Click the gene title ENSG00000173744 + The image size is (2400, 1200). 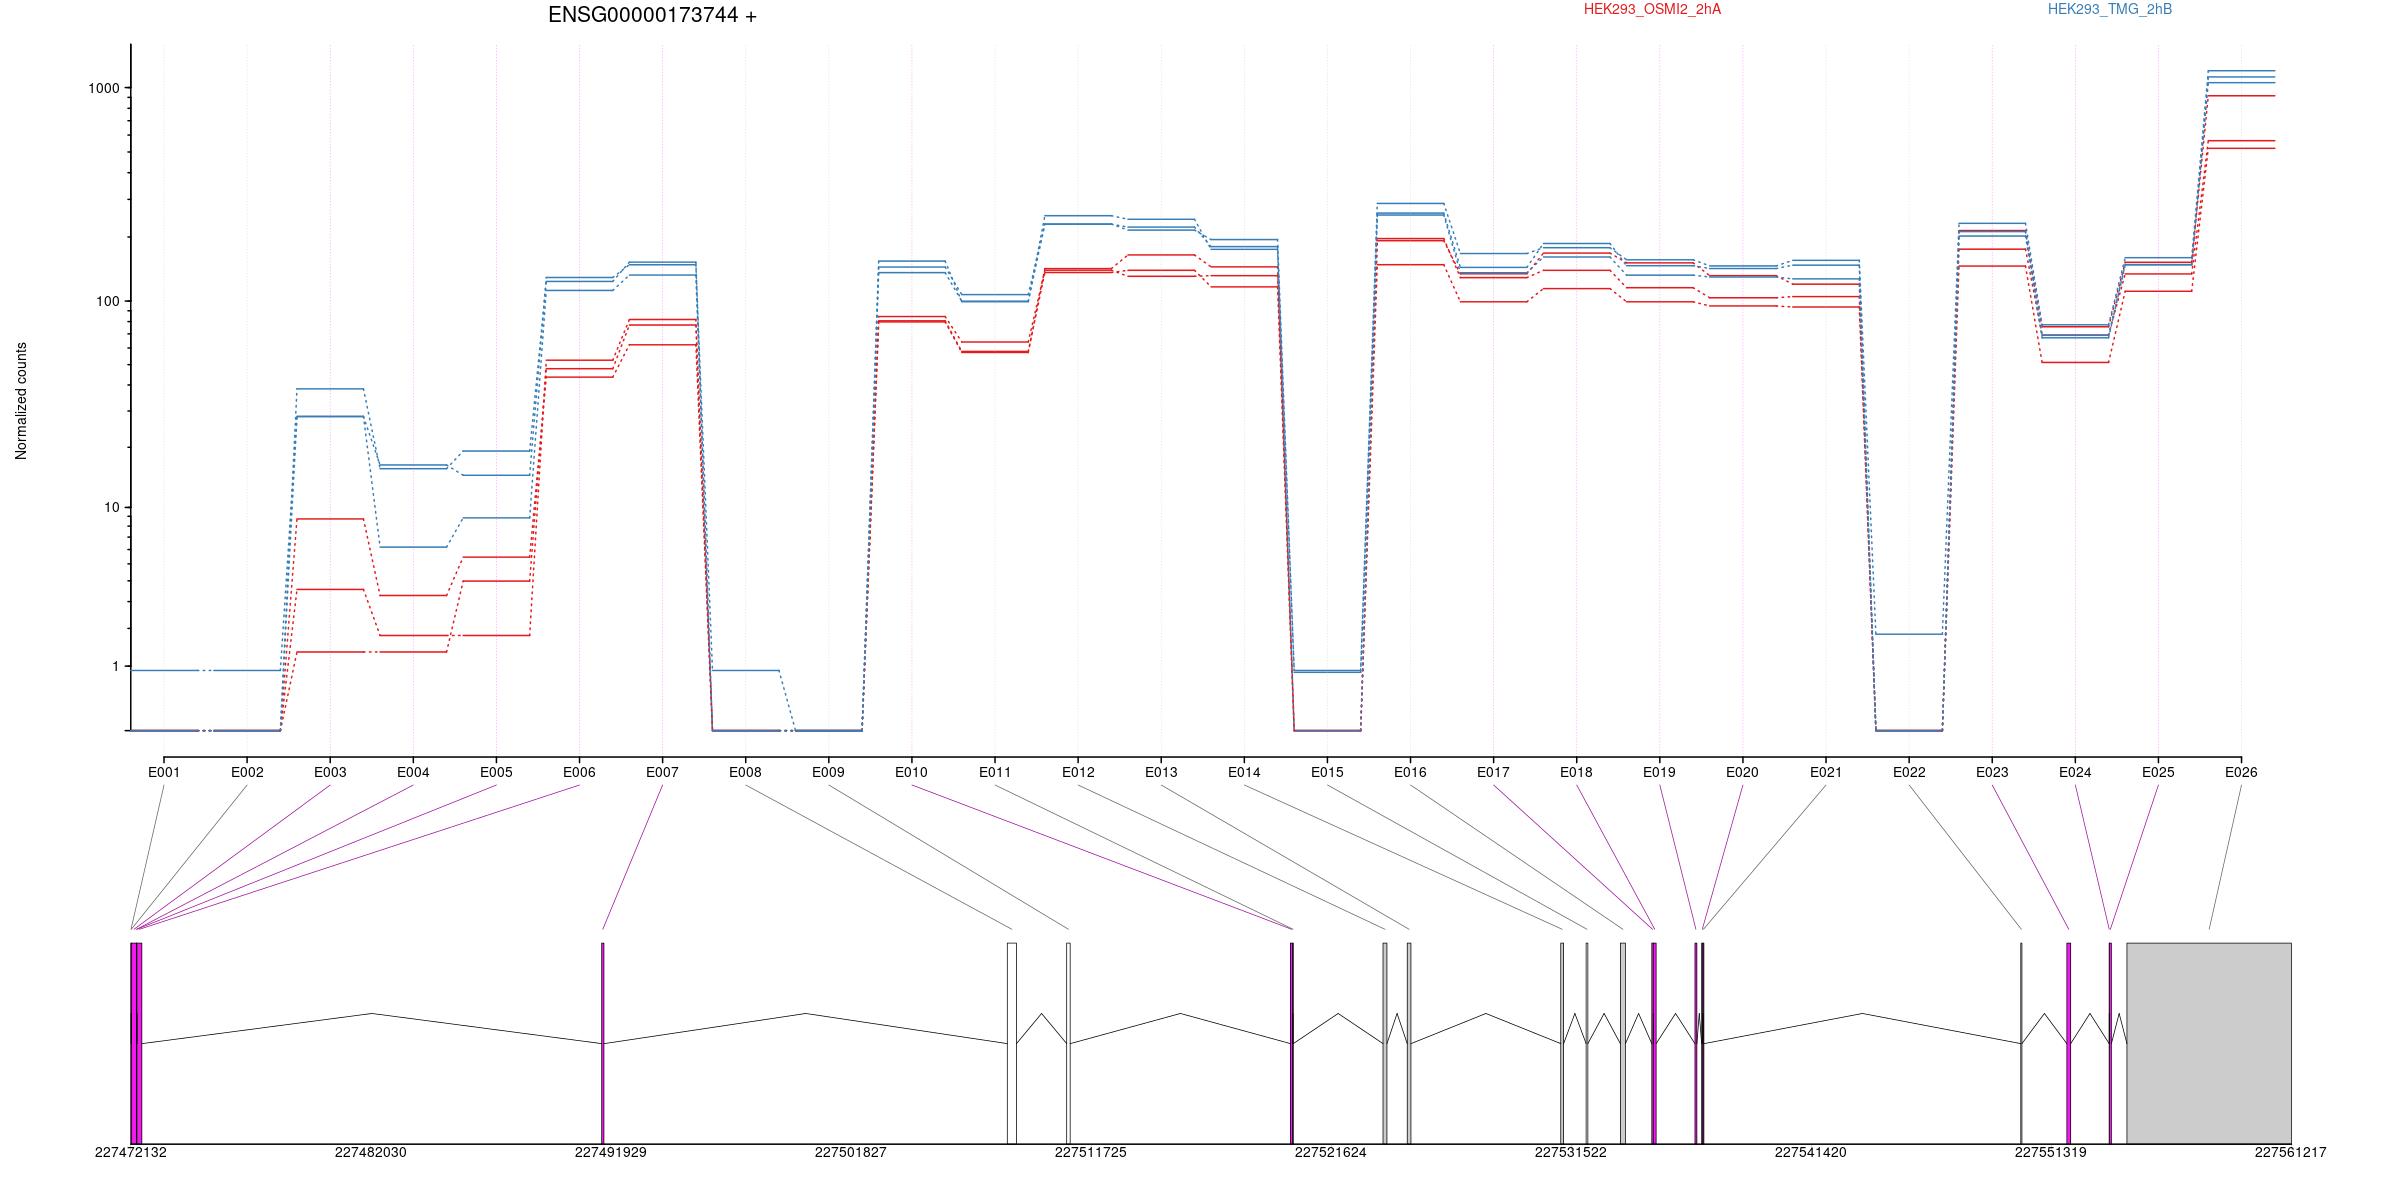tap(652, 16)
